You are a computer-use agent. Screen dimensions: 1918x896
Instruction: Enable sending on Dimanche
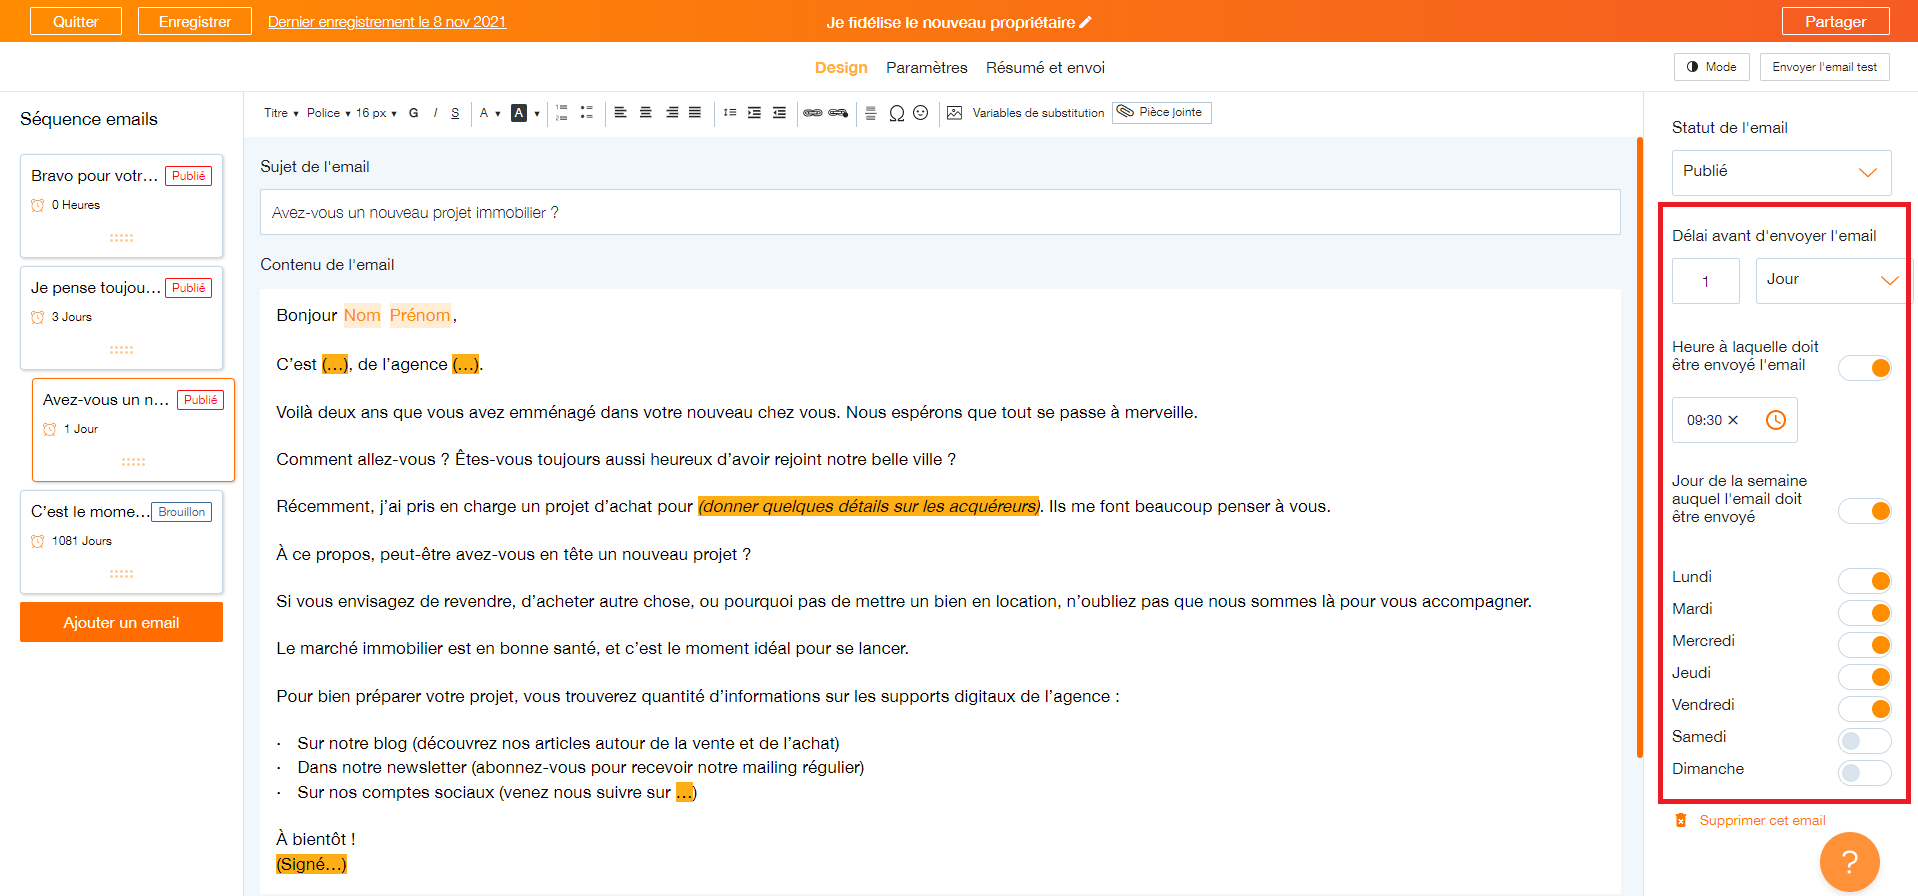click(1865, 773)
